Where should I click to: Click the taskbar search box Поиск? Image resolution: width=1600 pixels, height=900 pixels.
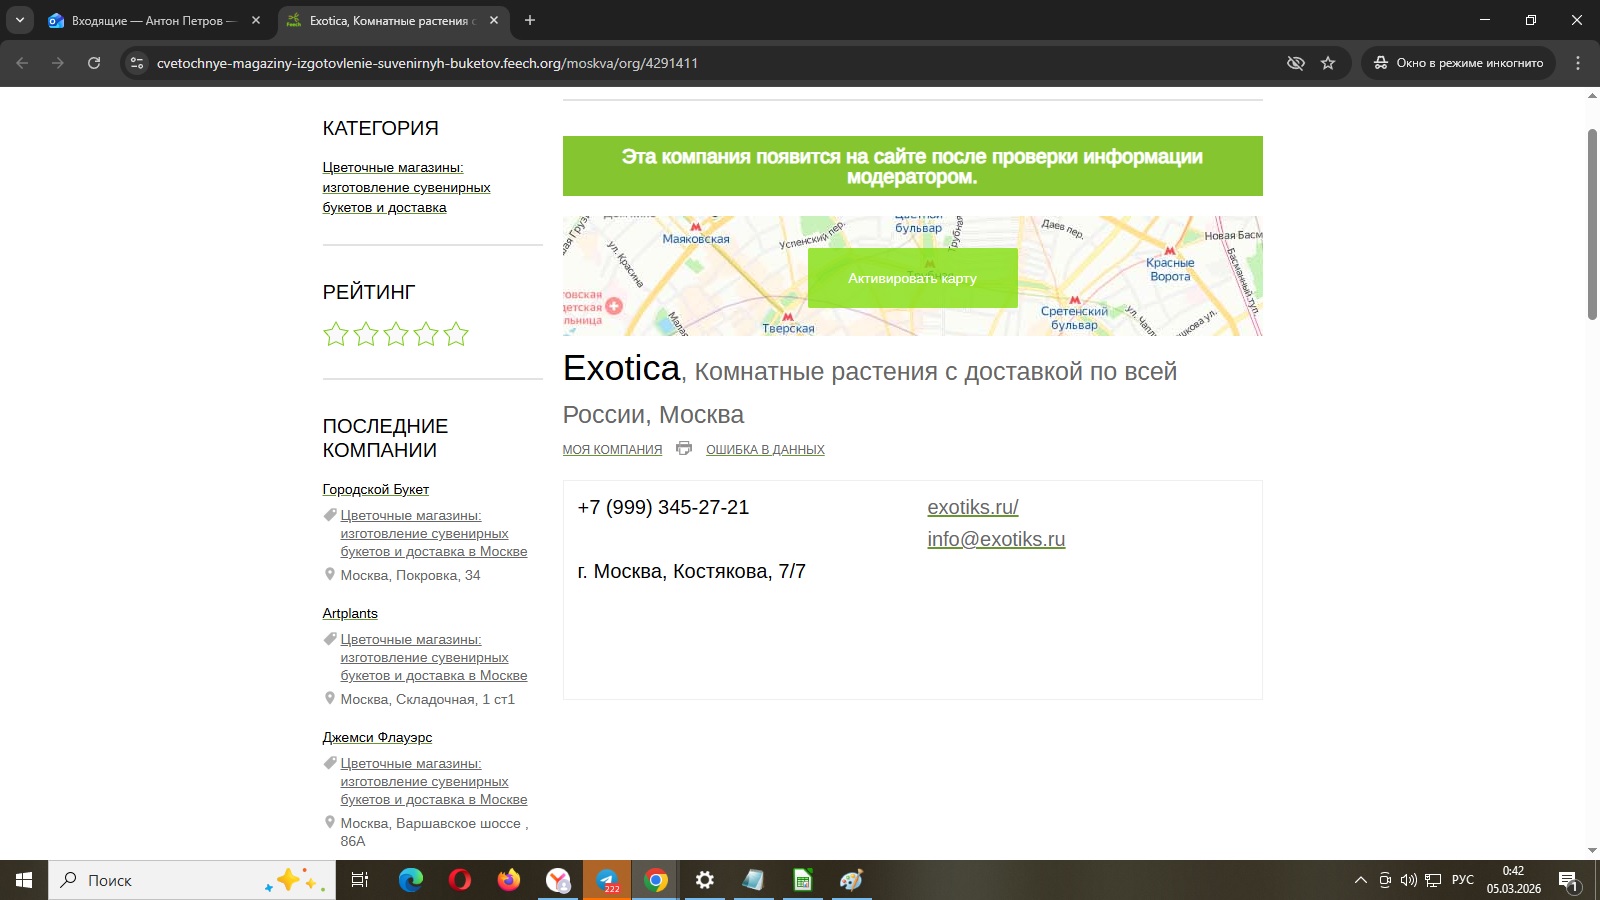pos(192,880)
